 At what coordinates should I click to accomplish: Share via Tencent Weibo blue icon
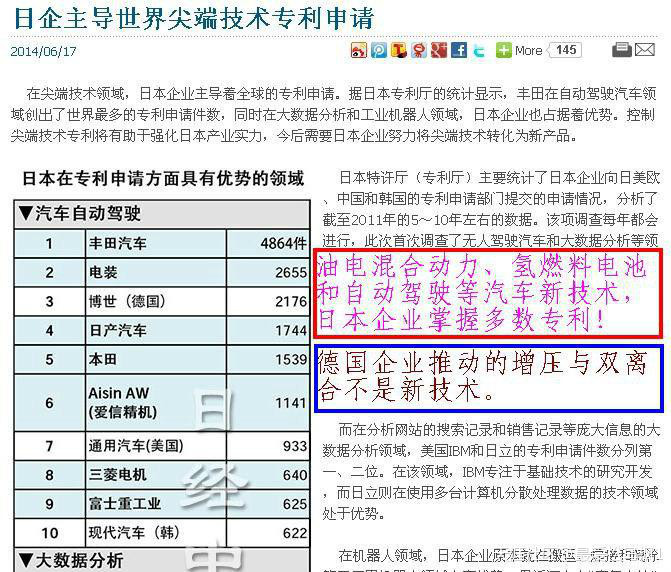pyautogui.click(x=378, y=50)
